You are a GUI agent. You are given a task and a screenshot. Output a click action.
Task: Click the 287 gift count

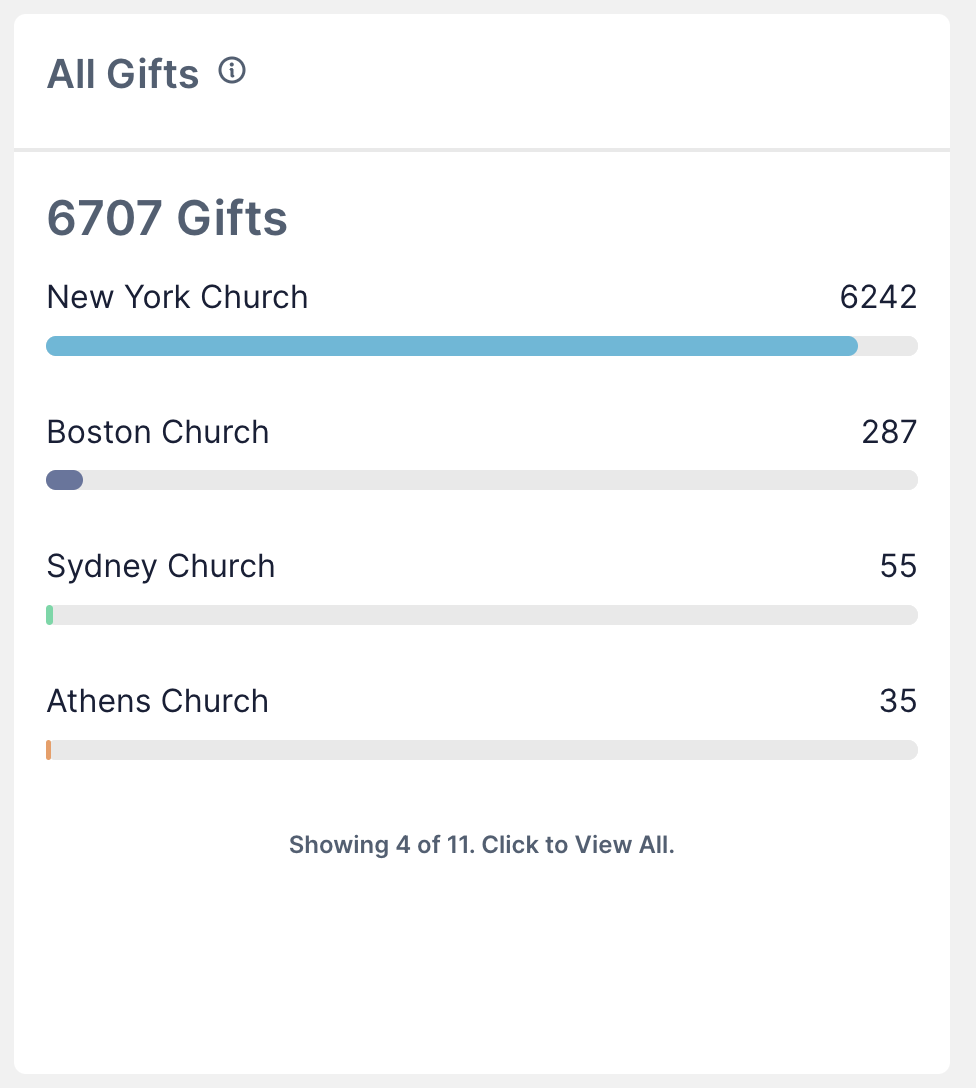click(889, 432)
